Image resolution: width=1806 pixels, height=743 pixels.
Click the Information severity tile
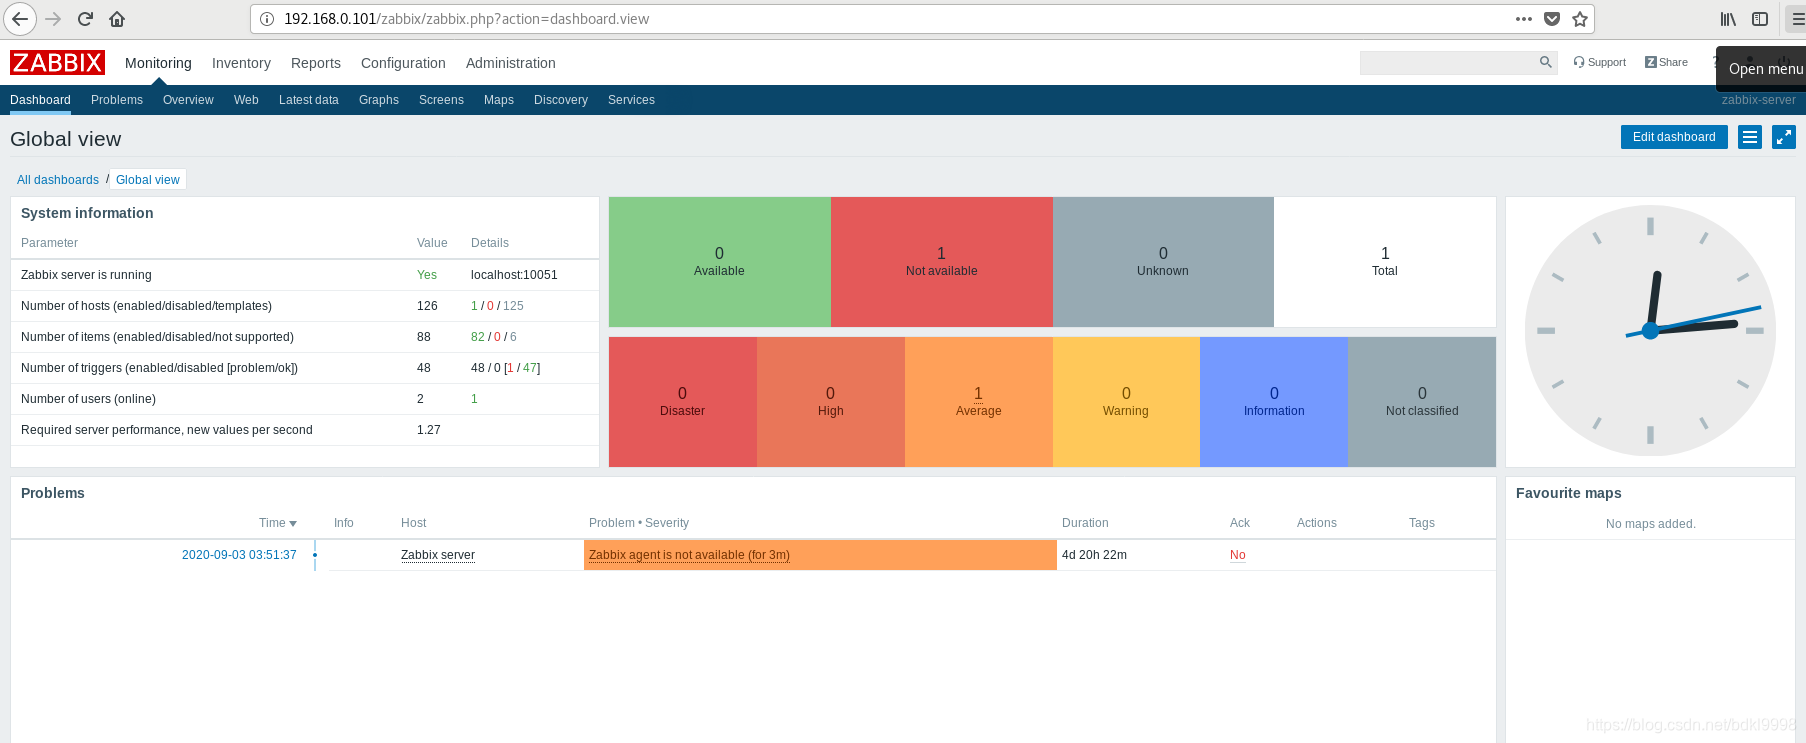[1274, 402]
